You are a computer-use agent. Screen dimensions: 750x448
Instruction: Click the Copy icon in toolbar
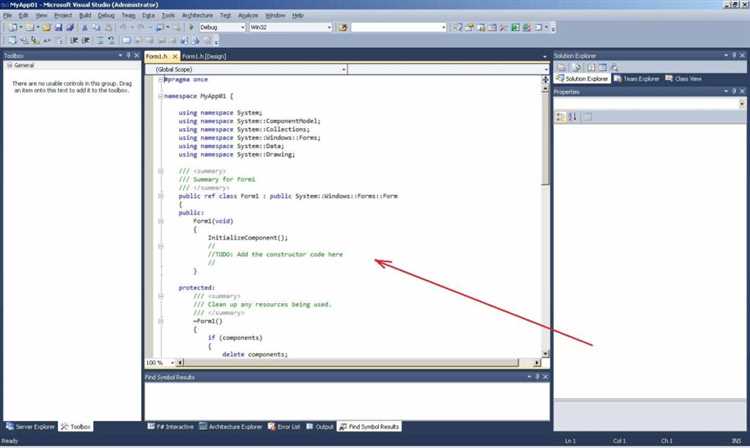[96, 27]
